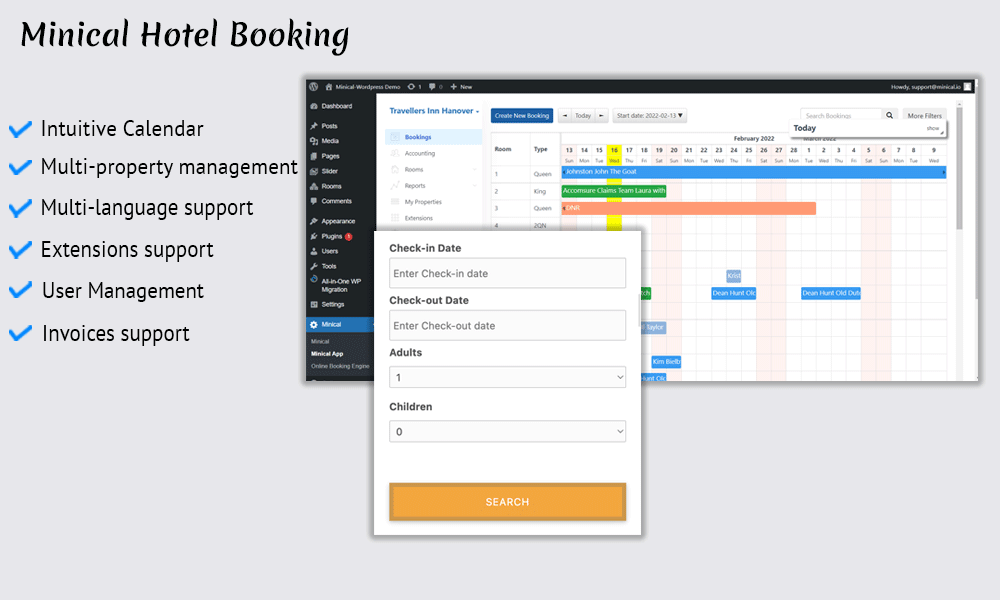Open the Start date 2022-02-13 dropdown
Image resolution: width=1000 pixels, height=600 pixels.
[x=649, y=115]
